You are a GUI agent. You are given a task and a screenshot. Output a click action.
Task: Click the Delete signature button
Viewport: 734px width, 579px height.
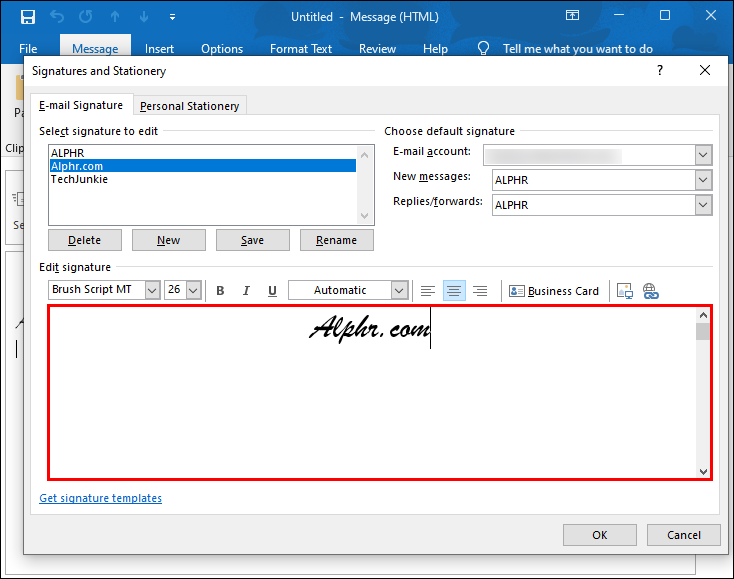[x=85, y=240]
